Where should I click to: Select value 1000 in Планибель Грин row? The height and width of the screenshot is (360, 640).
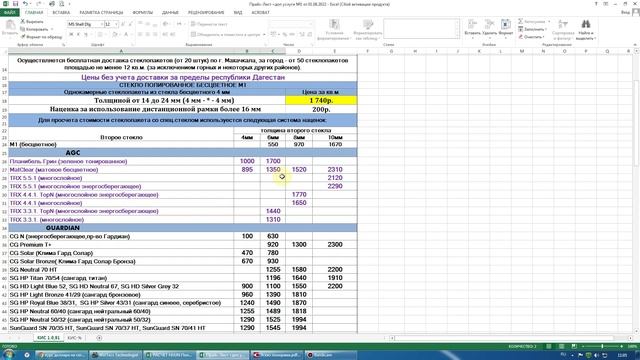pyautogui.click(x=247, y=161)
